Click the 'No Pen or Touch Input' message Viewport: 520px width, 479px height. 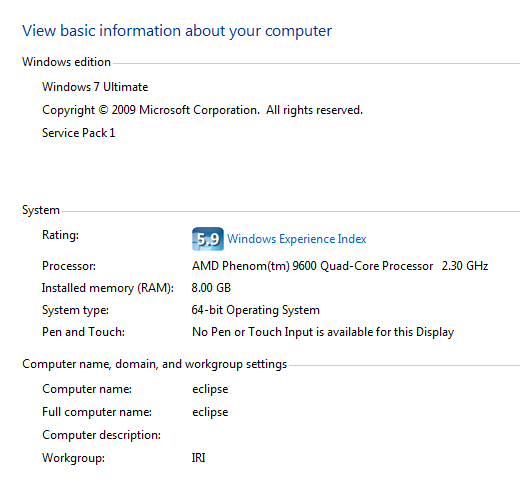(x=323, y=332)
